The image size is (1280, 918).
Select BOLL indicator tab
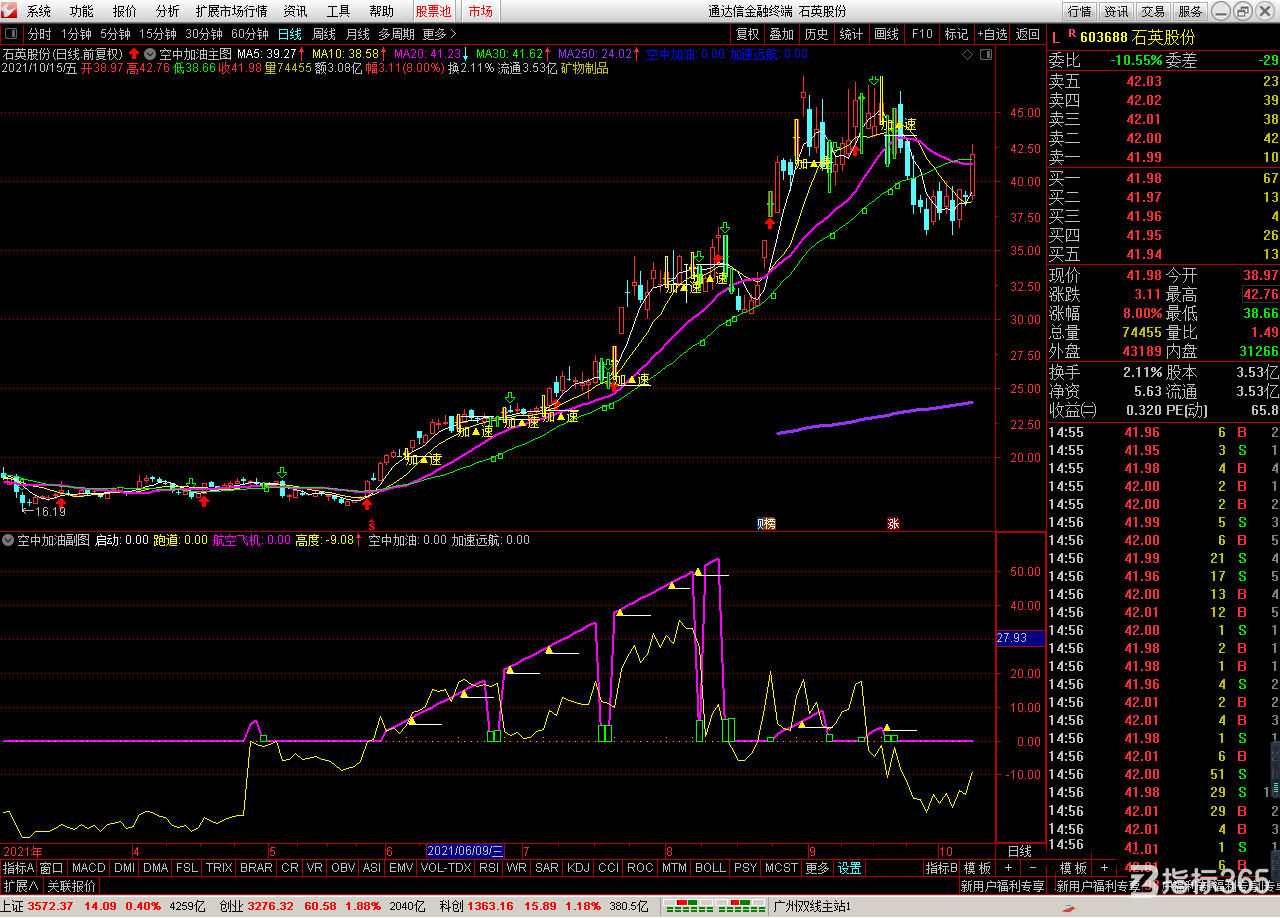pos(710,868)
